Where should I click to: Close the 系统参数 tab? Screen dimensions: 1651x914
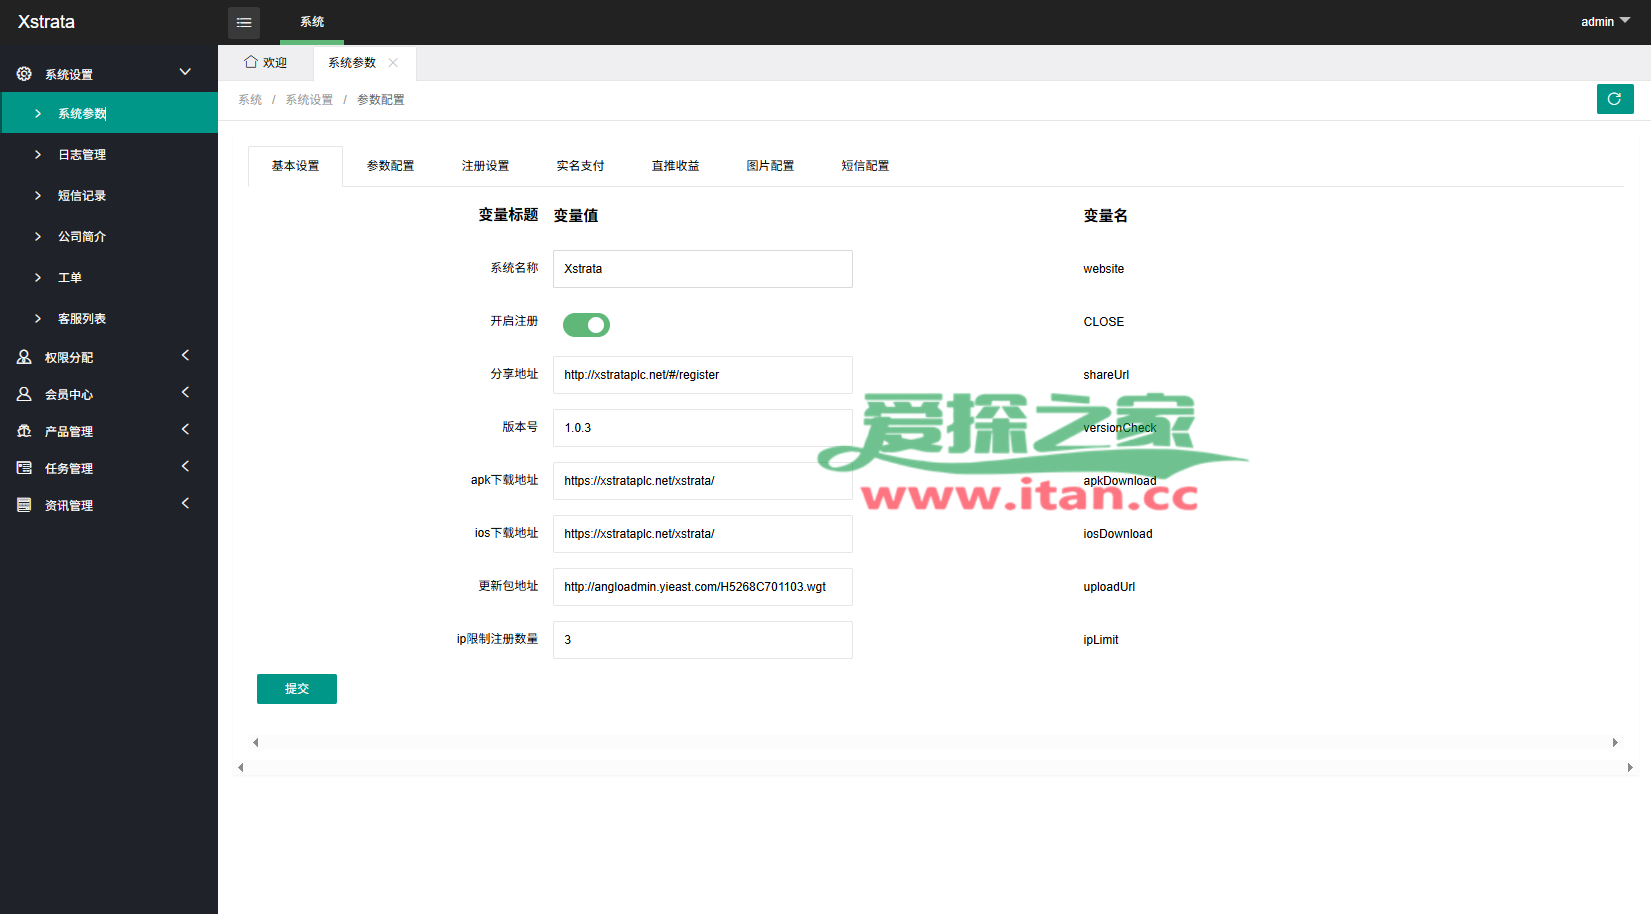pos(393,63)
